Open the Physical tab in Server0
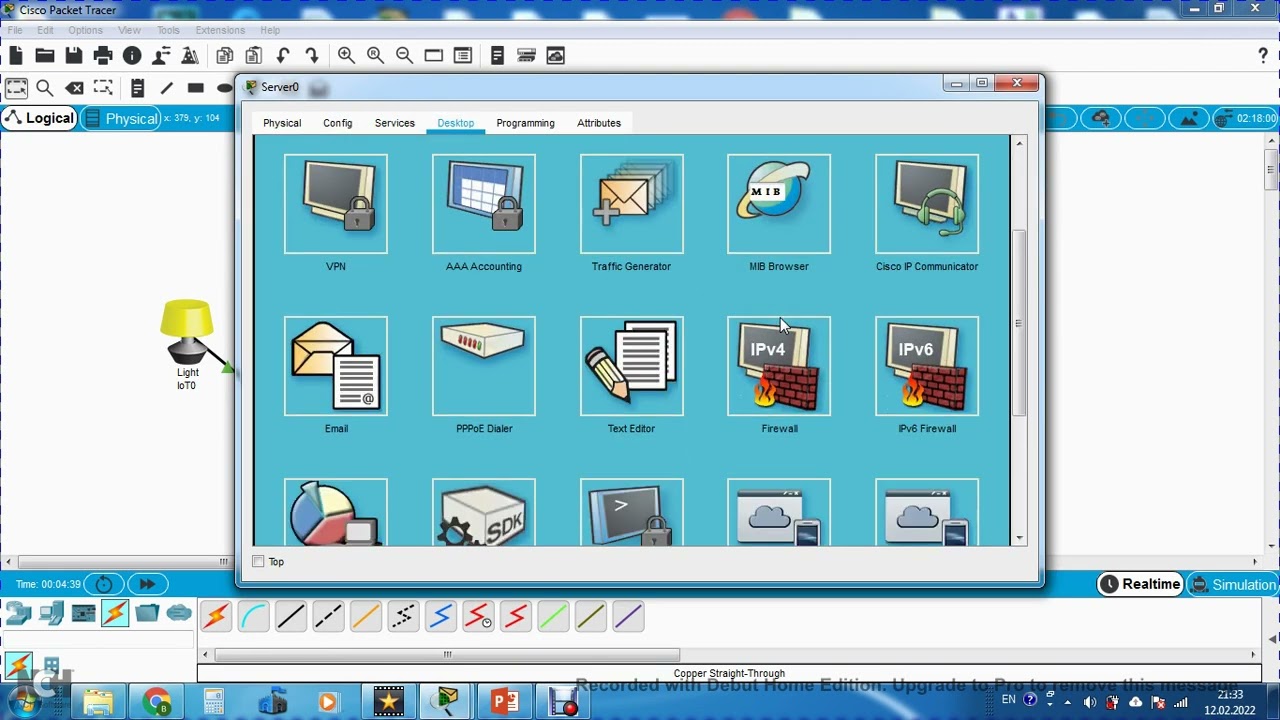The width and height of the screenshot is (1280, 720). 282,123
